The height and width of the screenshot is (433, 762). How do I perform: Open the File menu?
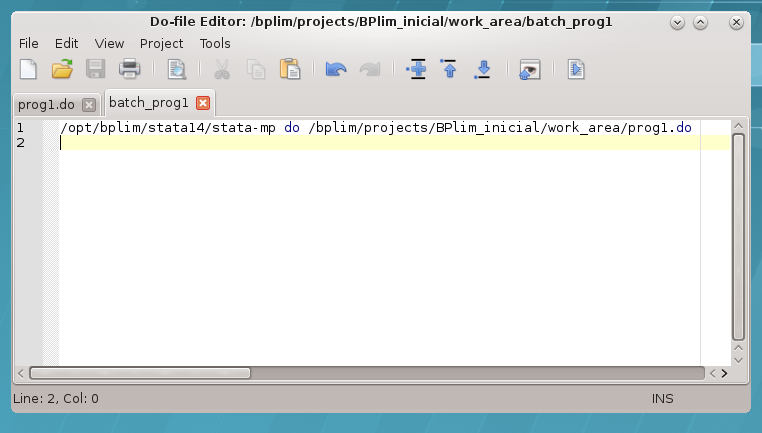tap(29, 43)
